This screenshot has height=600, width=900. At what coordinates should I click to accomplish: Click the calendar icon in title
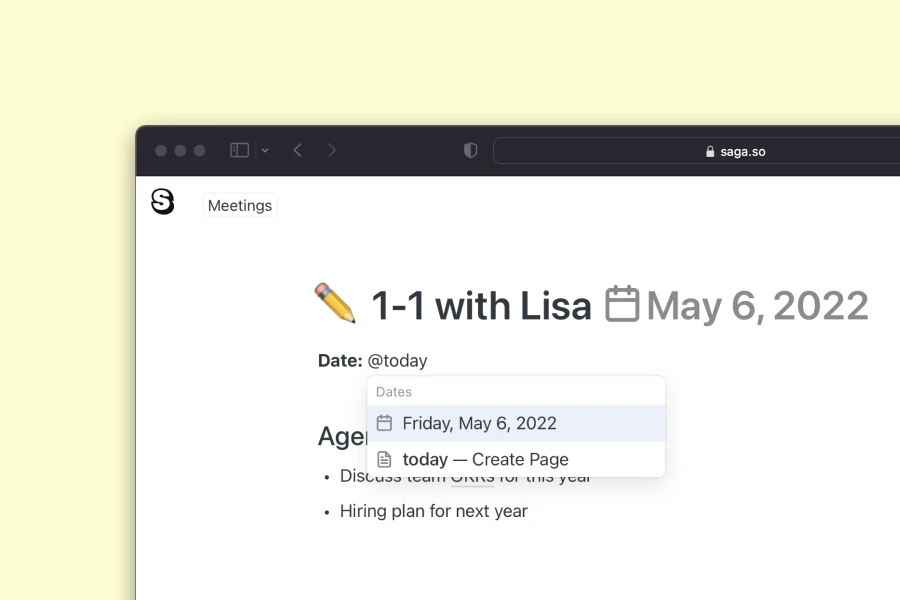(x=622, y=304)
